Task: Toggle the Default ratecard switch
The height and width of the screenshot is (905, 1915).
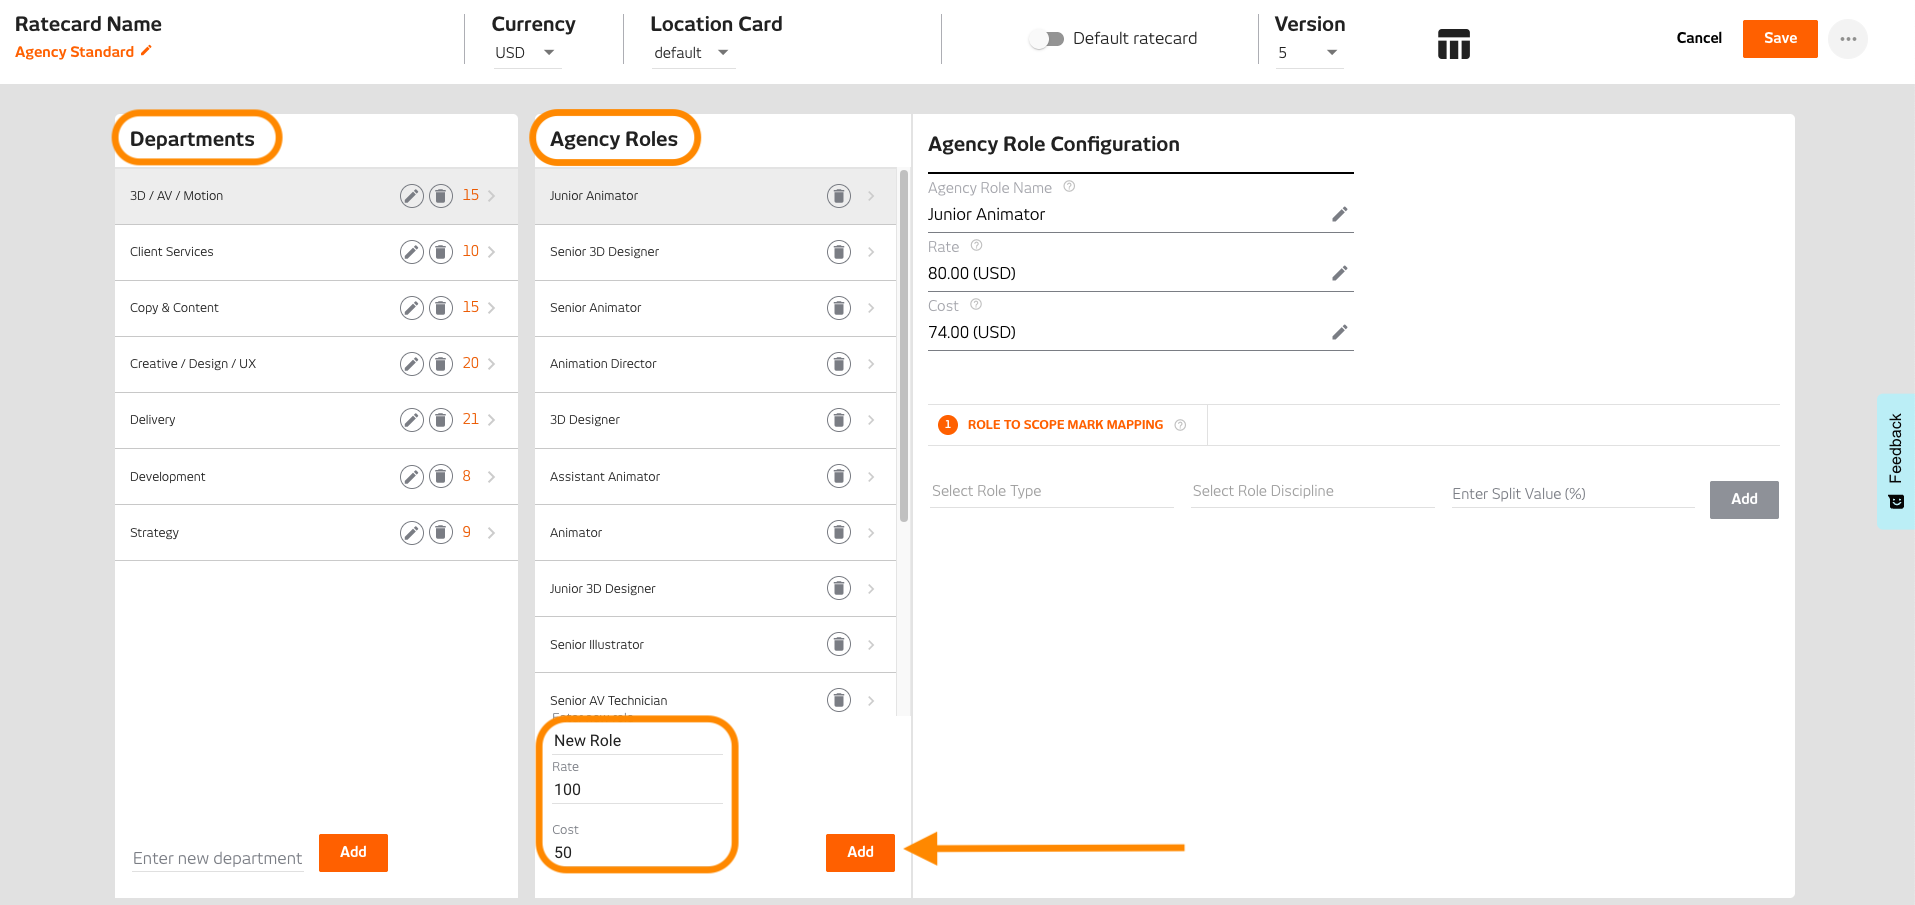Action: pyautogui.click(x=1046, y=39)
